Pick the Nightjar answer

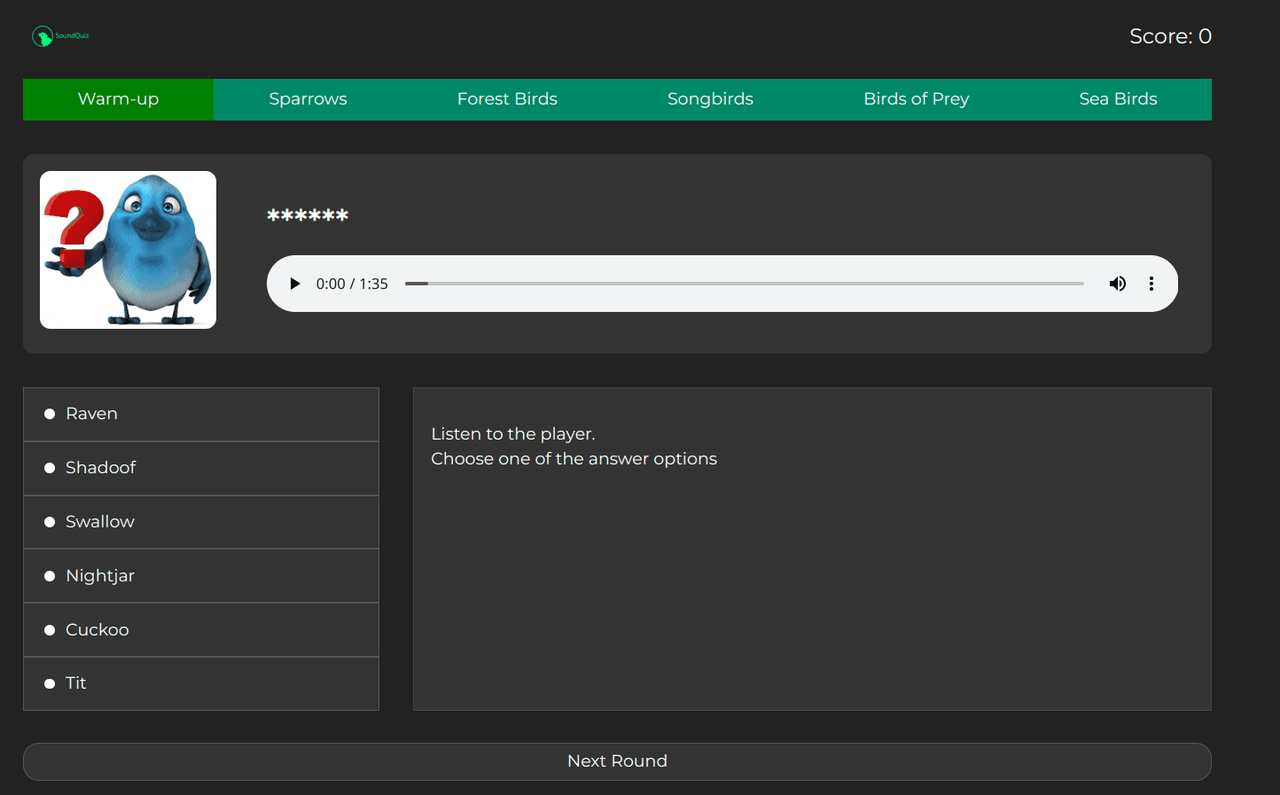201,576
